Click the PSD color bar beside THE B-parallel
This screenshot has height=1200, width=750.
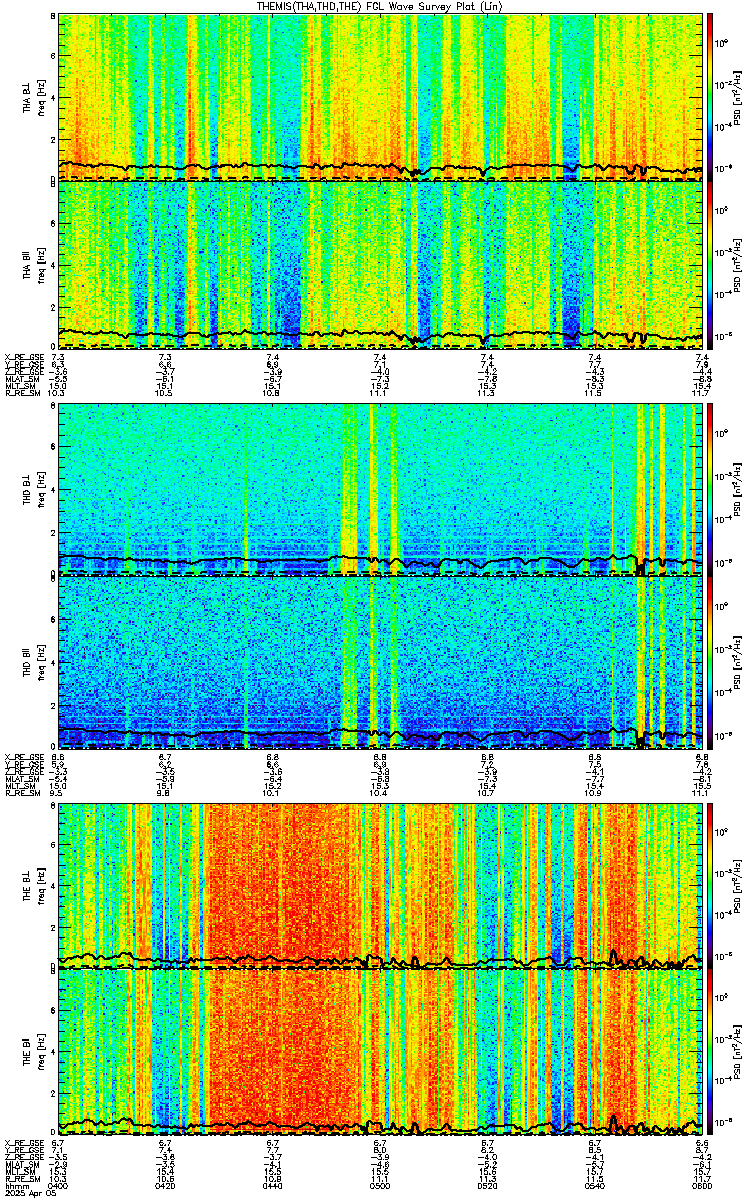[711, 1053]
